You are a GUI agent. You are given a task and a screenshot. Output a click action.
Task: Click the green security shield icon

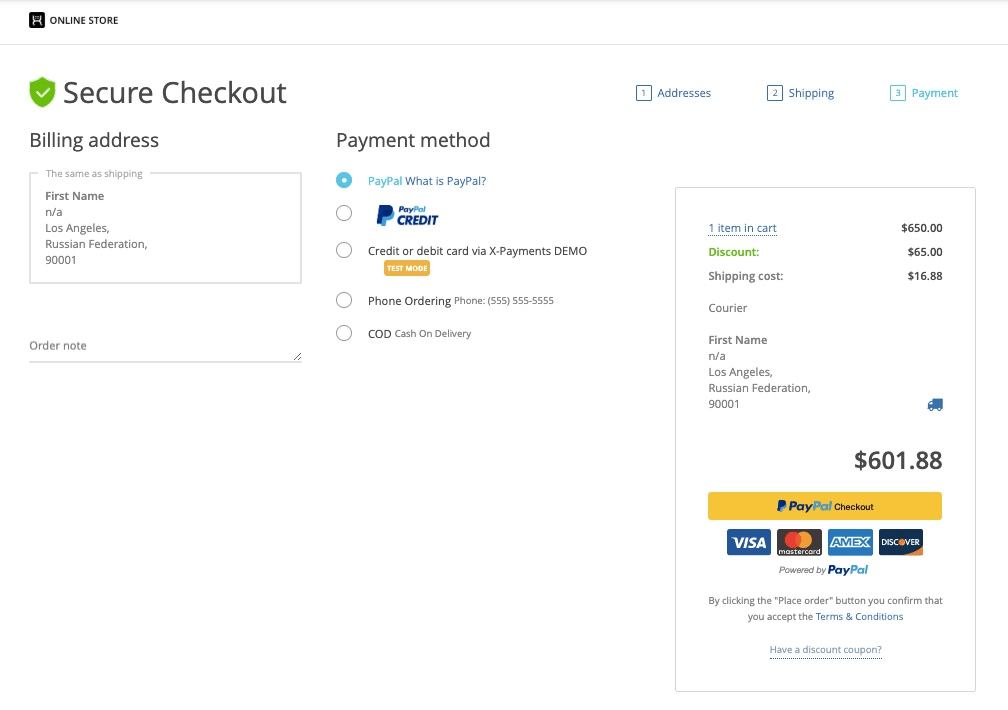point(40,91)
